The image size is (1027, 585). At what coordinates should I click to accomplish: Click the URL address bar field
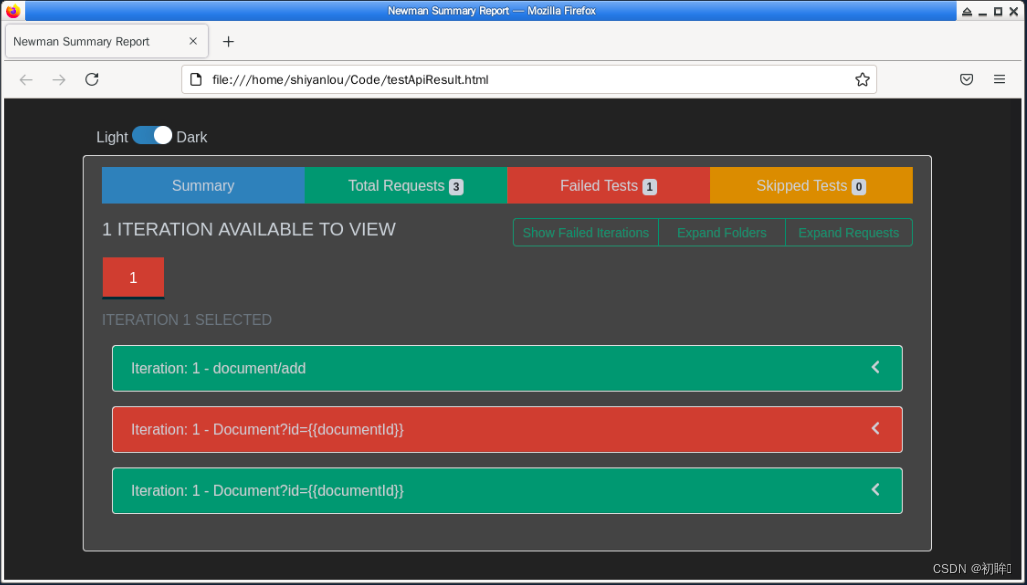coord(529,80)
